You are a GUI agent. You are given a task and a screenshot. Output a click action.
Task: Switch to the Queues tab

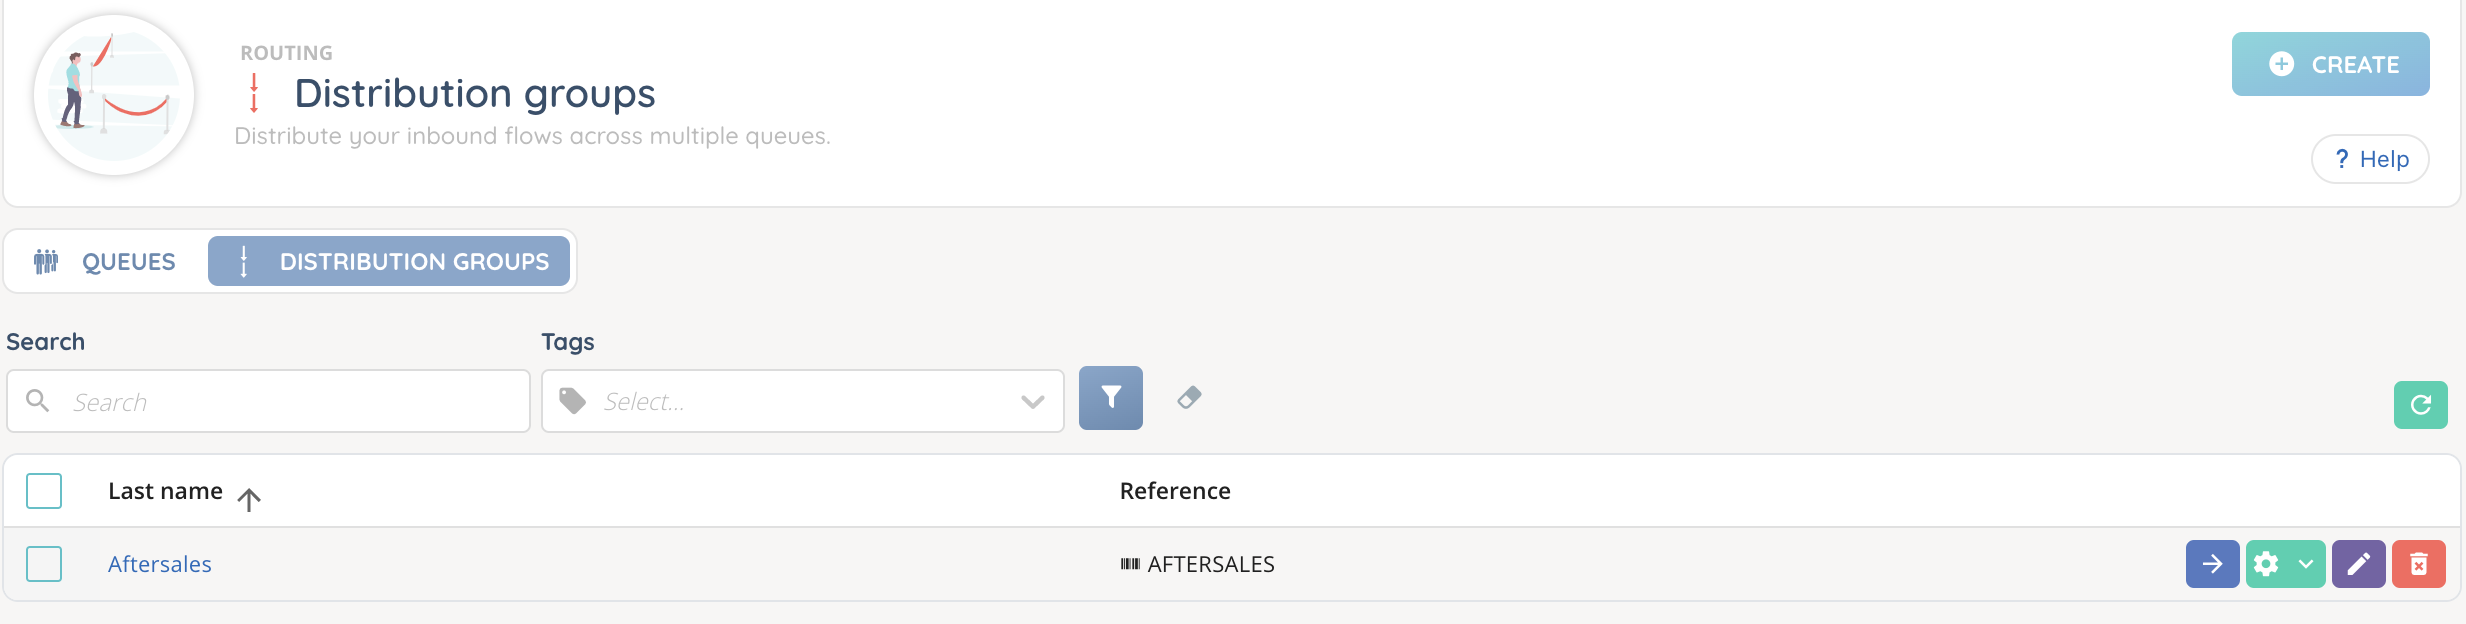pos(106,262)
